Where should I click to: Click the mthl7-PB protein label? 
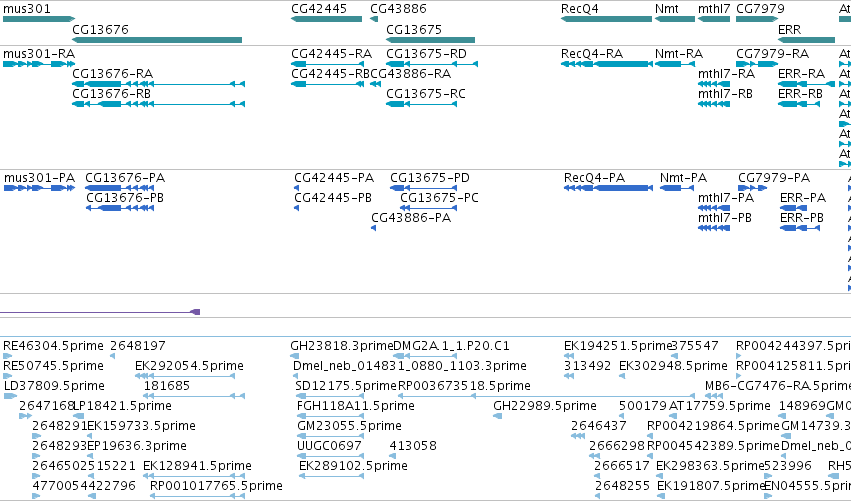[725, 218]
